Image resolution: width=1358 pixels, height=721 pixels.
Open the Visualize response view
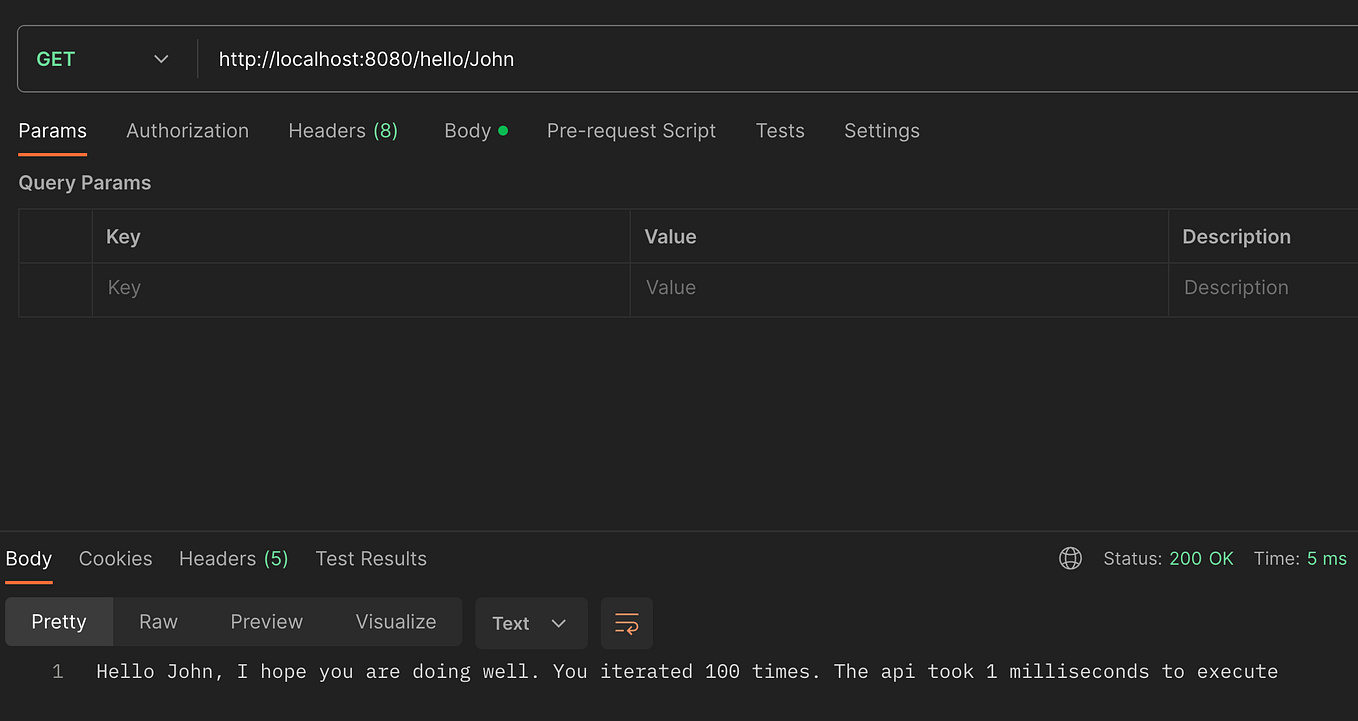pos(395,621)
